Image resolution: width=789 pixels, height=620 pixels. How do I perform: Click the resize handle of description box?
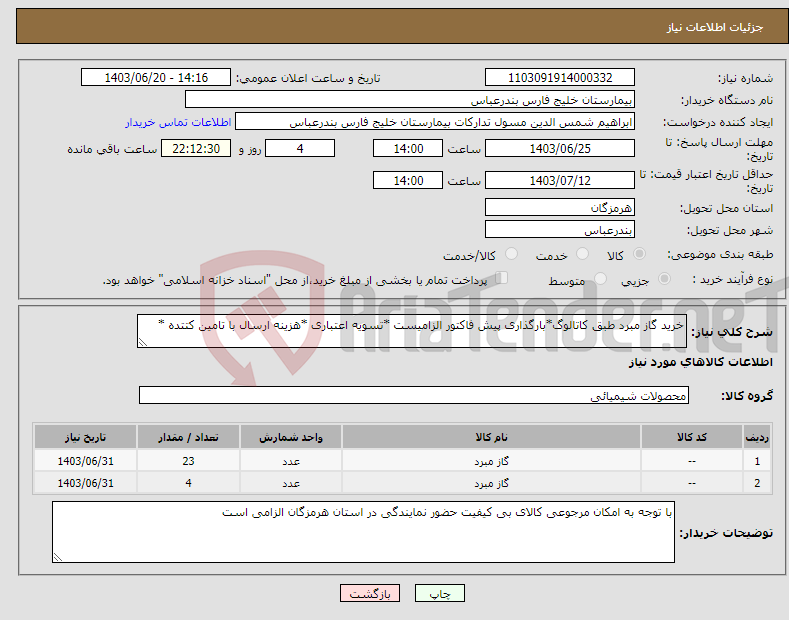[x=143, y=342]
